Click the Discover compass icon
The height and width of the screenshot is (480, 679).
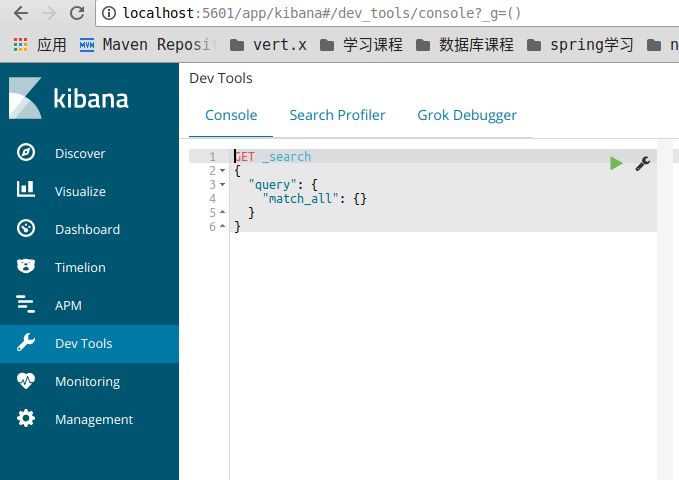coord(26,153)
